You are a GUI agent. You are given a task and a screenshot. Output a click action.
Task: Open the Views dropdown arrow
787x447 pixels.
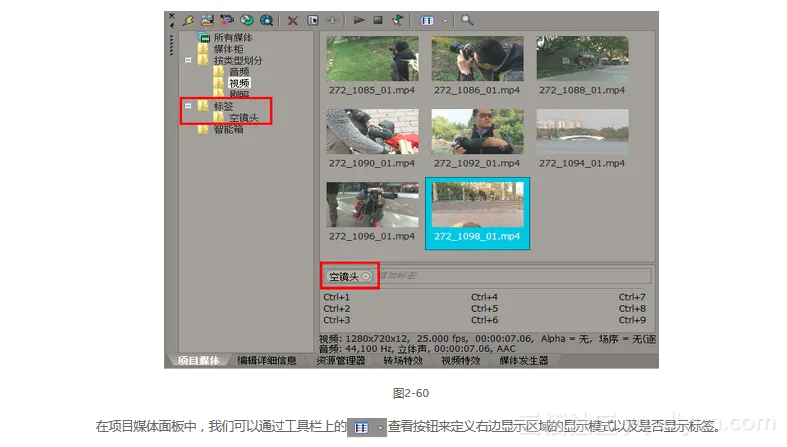pos(445,21)
